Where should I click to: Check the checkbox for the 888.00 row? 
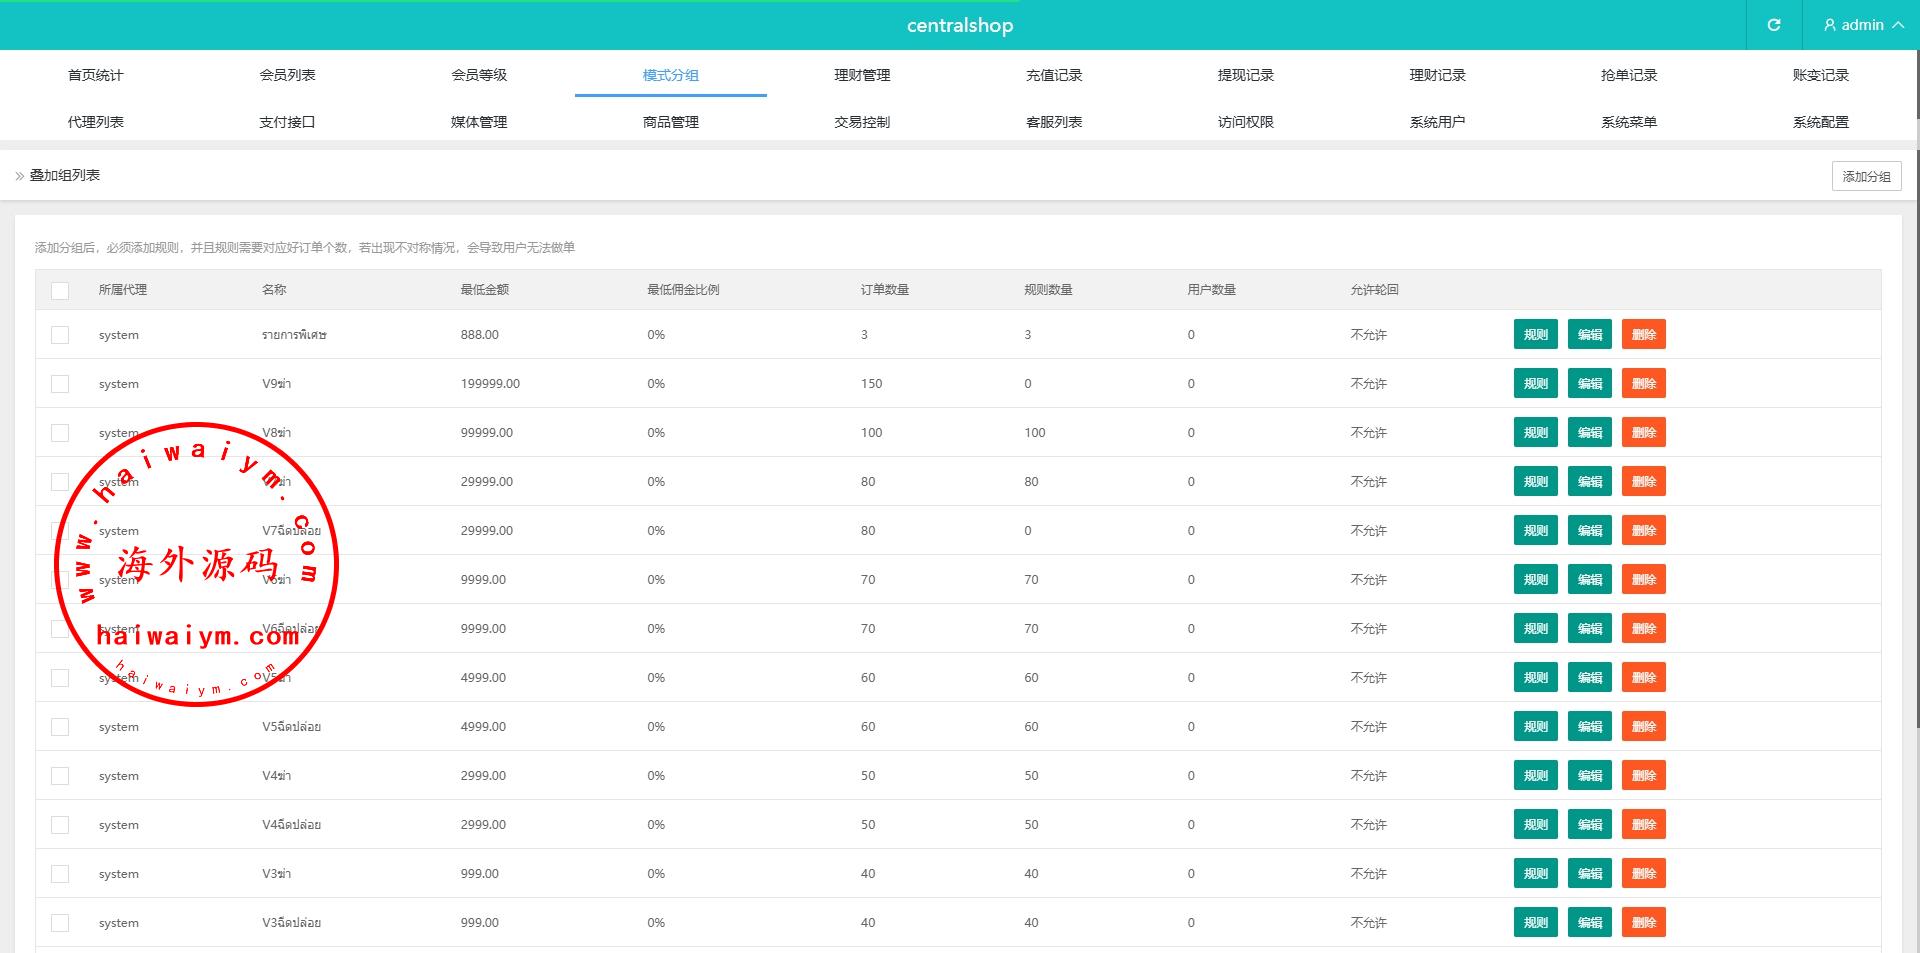pos(60,335)
